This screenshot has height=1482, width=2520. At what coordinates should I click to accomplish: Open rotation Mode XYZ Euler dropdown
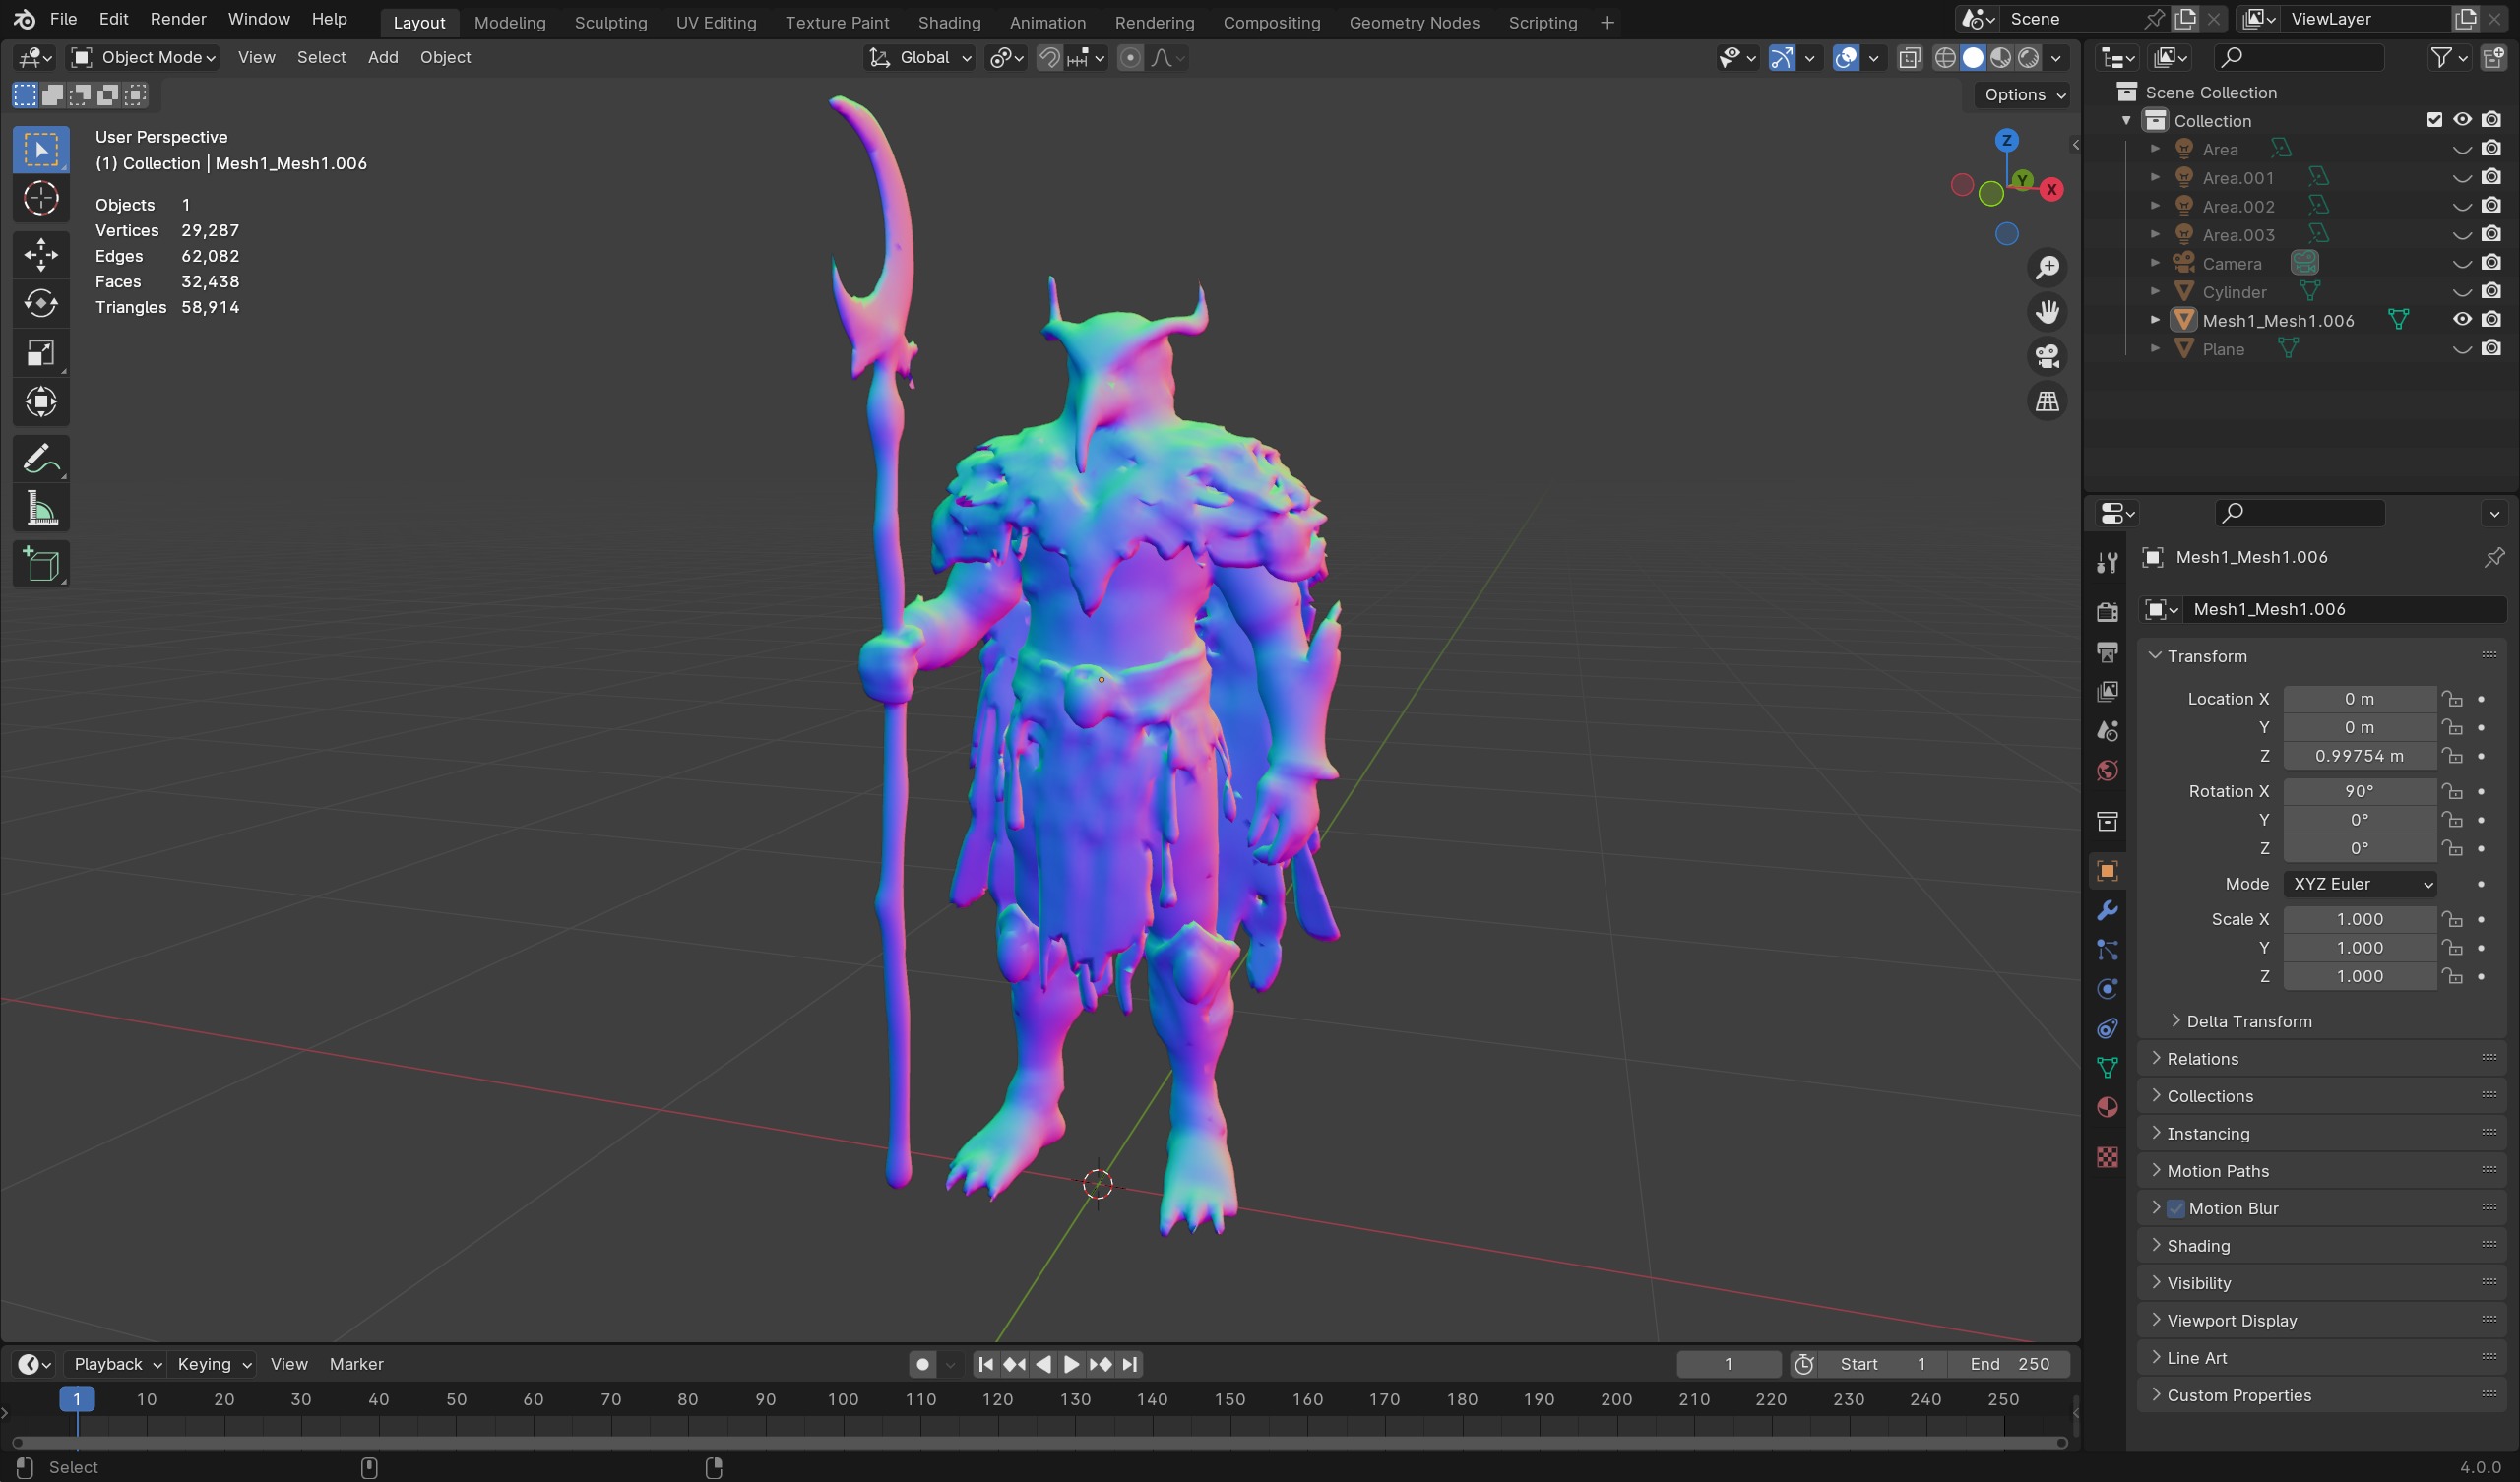point(2360,884)
